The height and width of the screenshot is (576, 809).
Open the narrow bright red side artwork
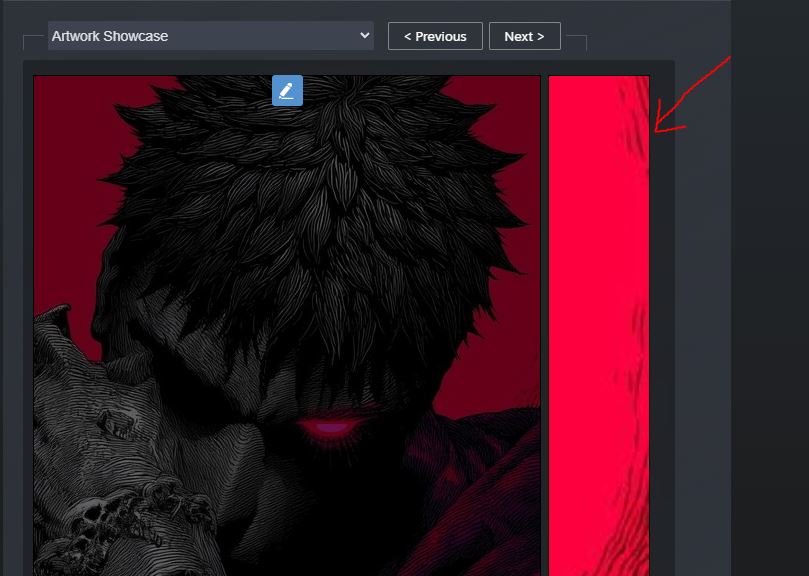click(x=598, y=326)
